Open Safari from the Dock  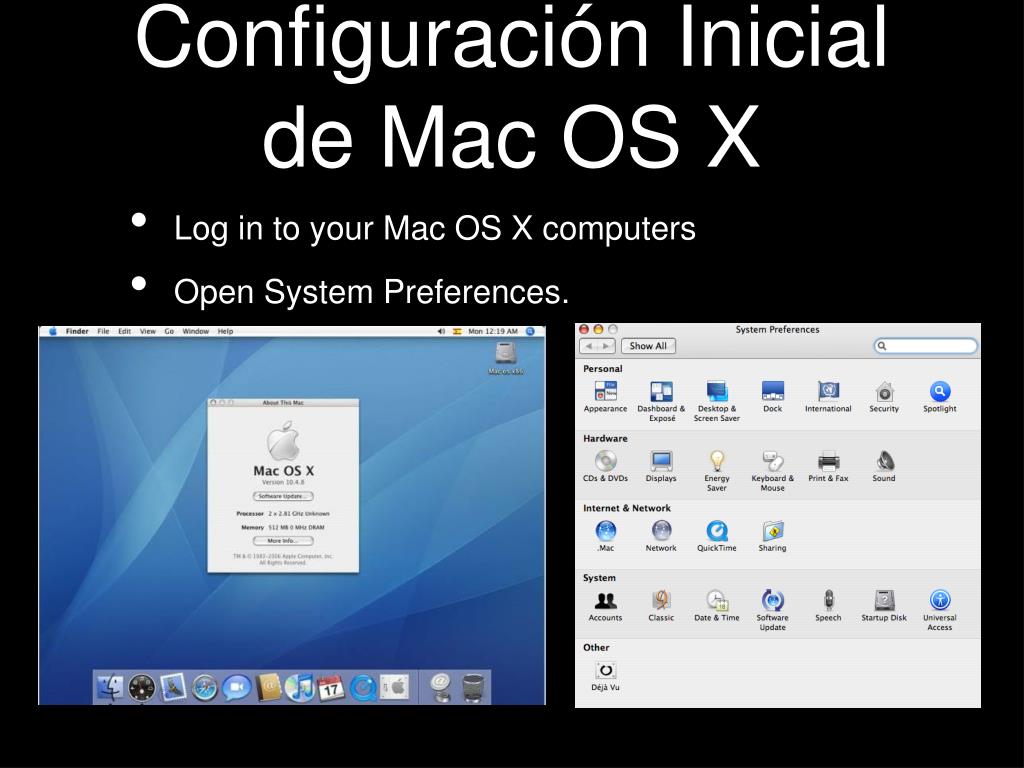click(x=204, y=688)
